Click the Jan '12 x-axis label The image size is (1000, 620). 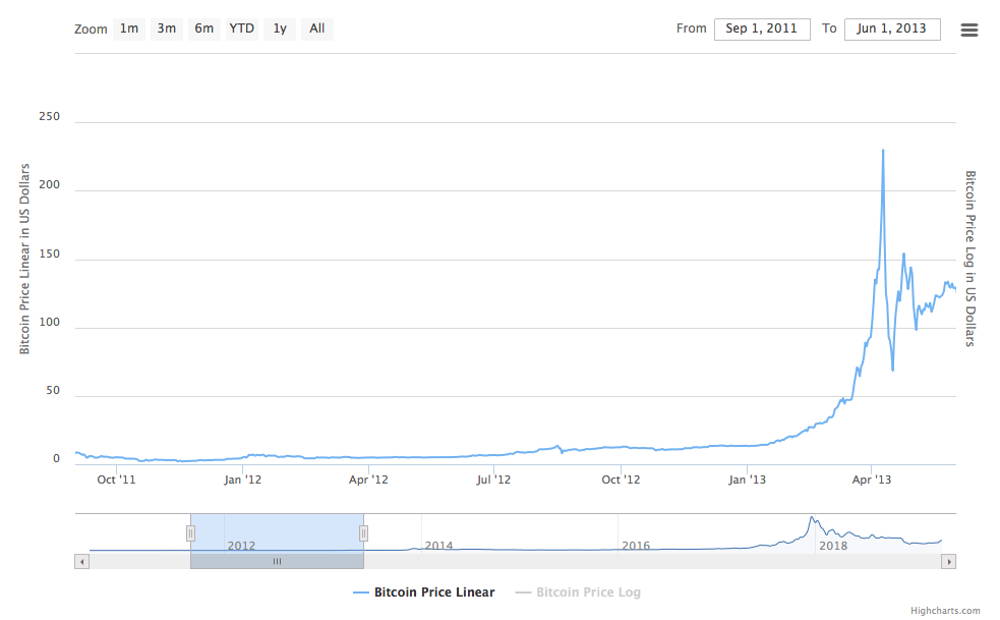[x=242, y=480]
